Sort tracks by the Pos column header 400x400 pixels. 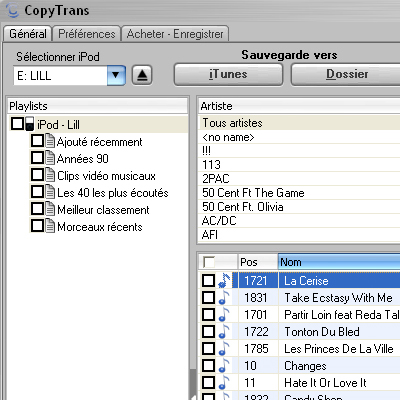258,262
